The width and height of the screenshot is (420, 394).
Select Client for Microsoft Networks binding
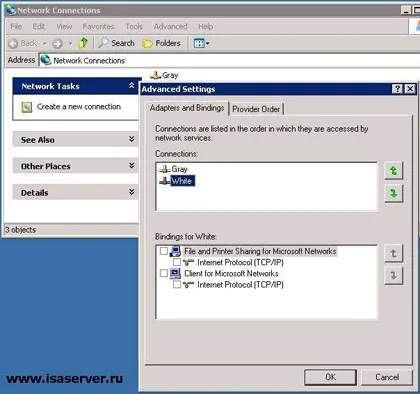pos(231,273)
